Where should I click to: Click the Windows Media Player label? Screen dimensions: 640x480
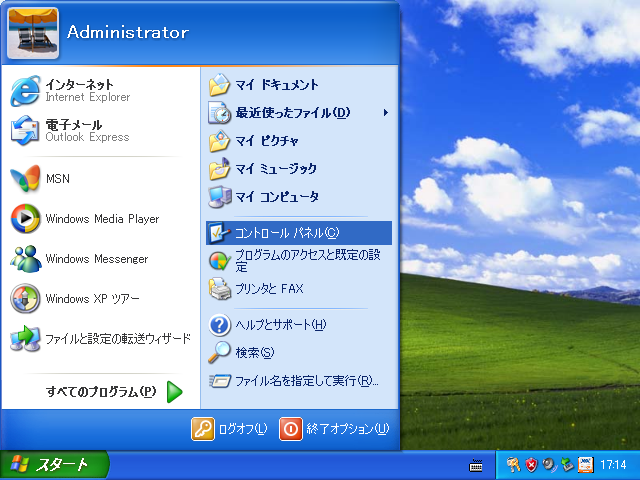click(x=102, y=219)
